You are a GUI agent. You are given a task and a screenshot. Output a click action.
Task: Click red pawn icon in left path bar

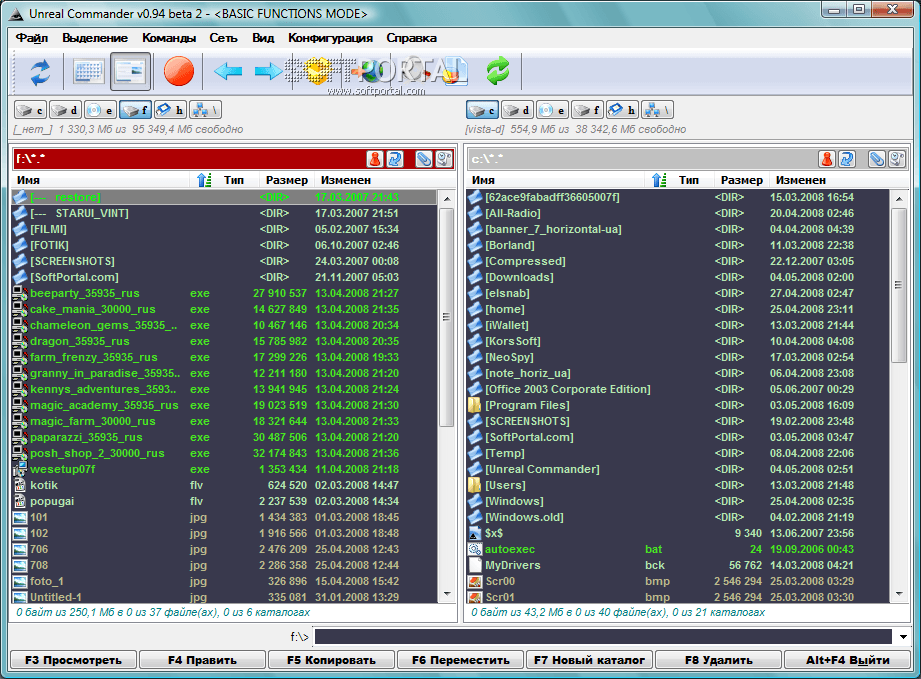(x=375, y=159)
